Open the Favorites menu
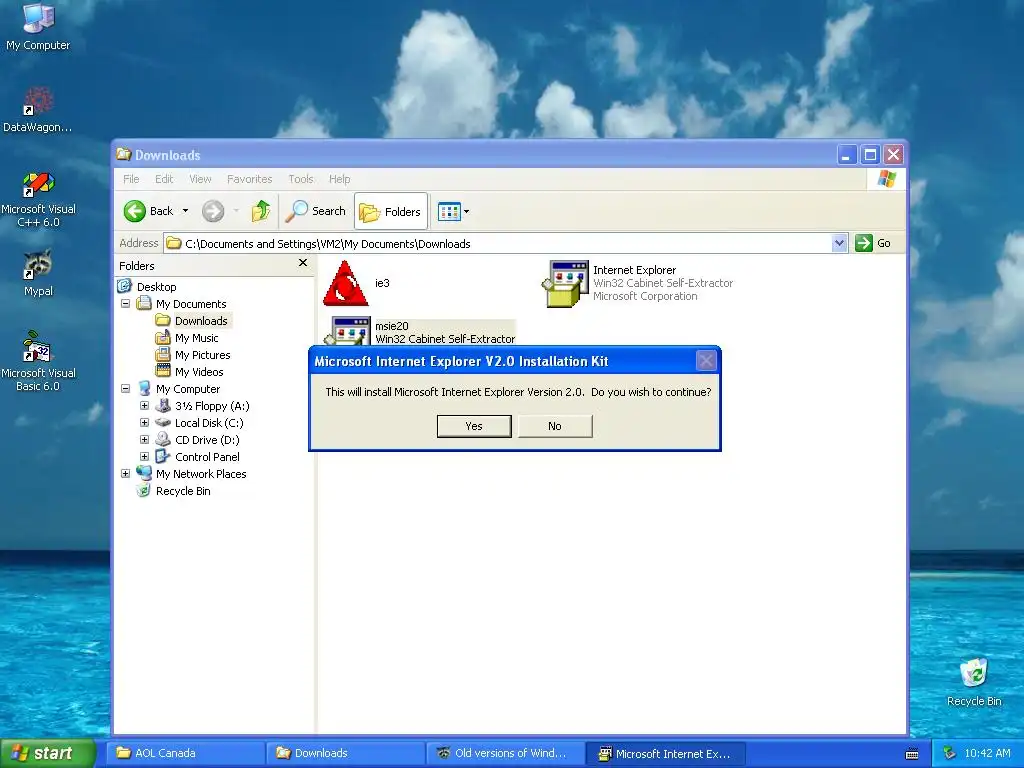 tap(249, 179)
